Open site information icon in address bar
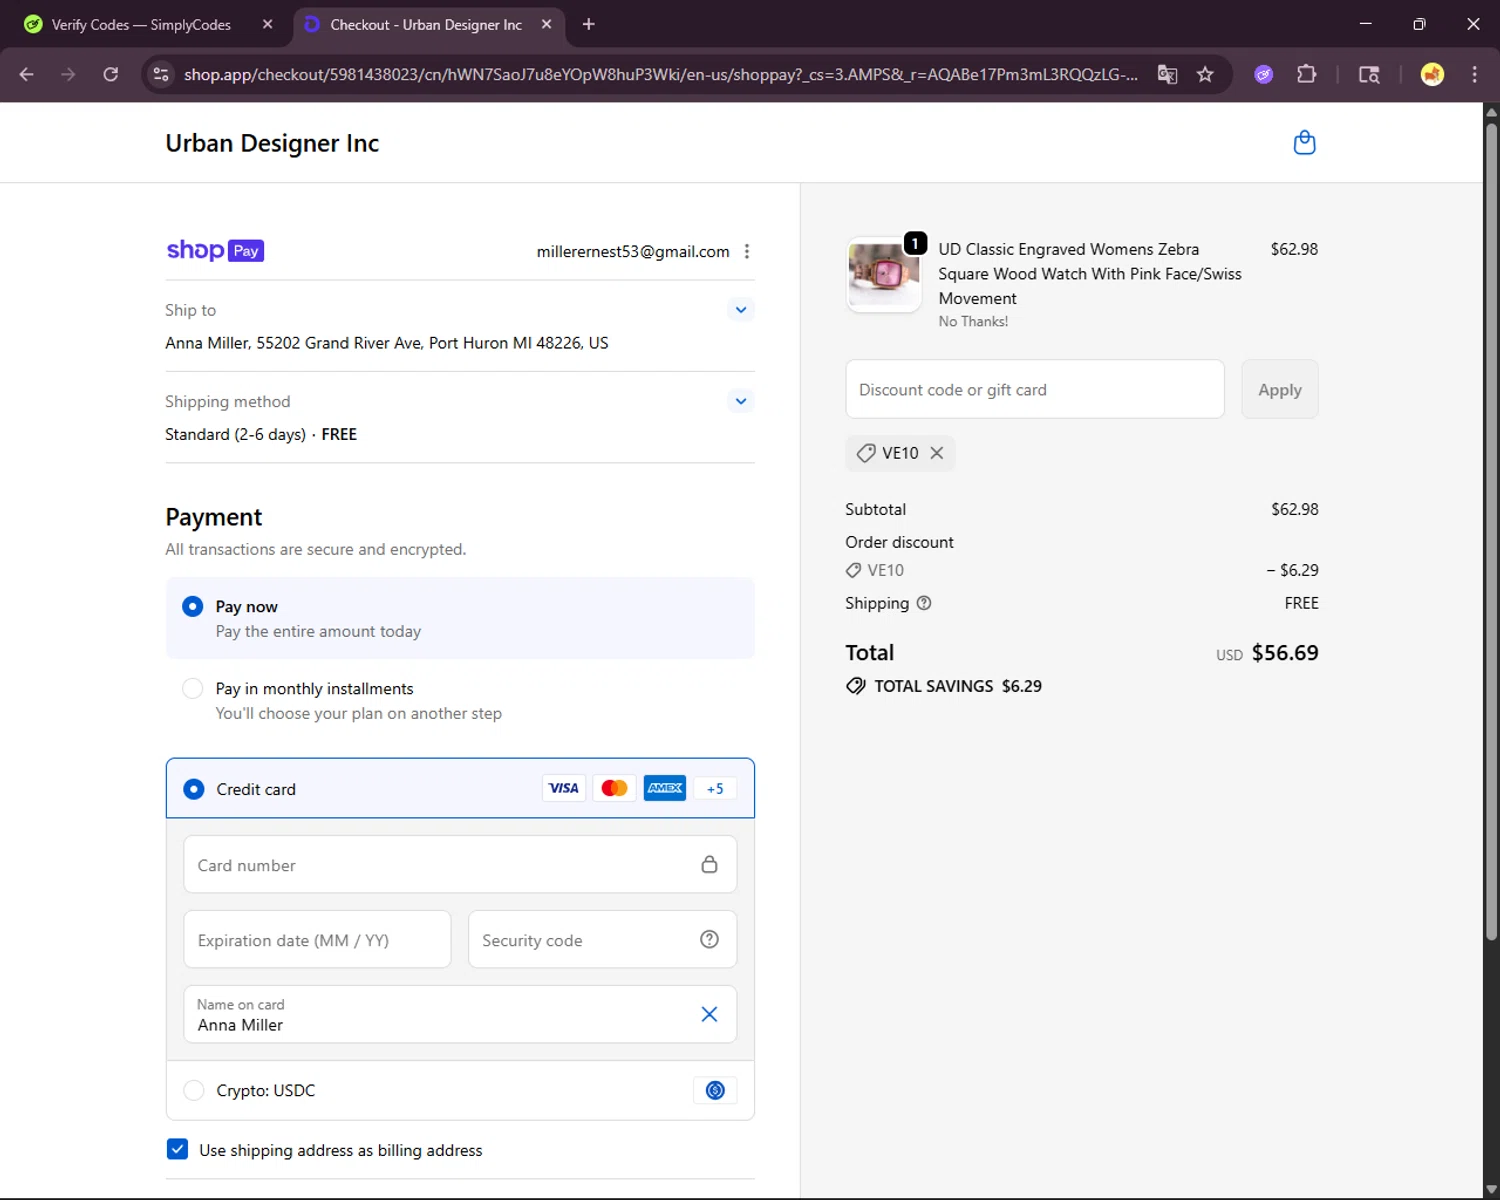 161,74
